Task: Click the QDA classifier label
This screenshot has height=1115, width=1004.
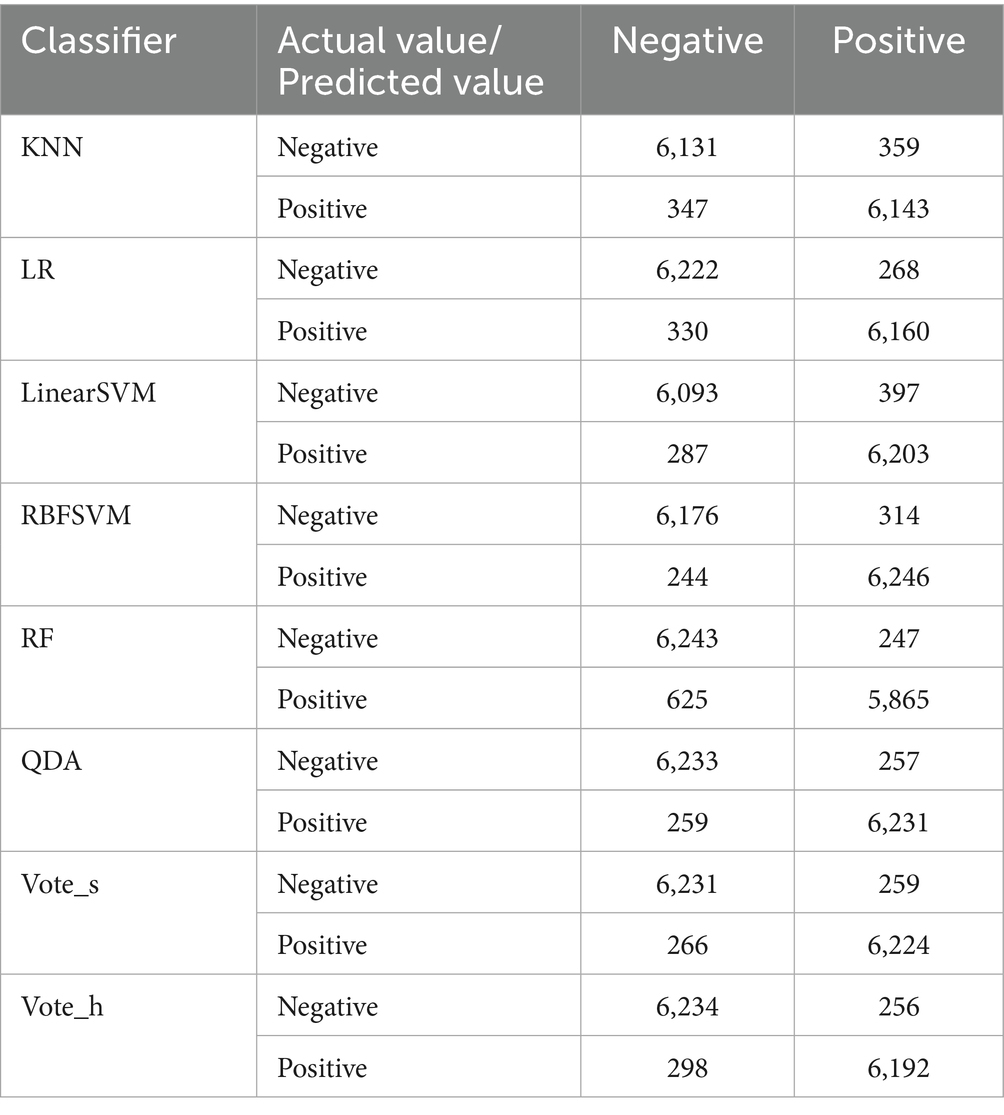Action: [x=47, y=761]
